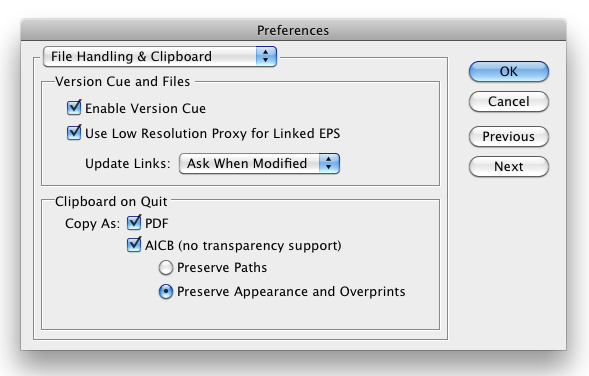This screenshot has width=589, height=376.
Task: Select Preserve Appearance and Overprints radio button
Action: click(x=166, y=291)
